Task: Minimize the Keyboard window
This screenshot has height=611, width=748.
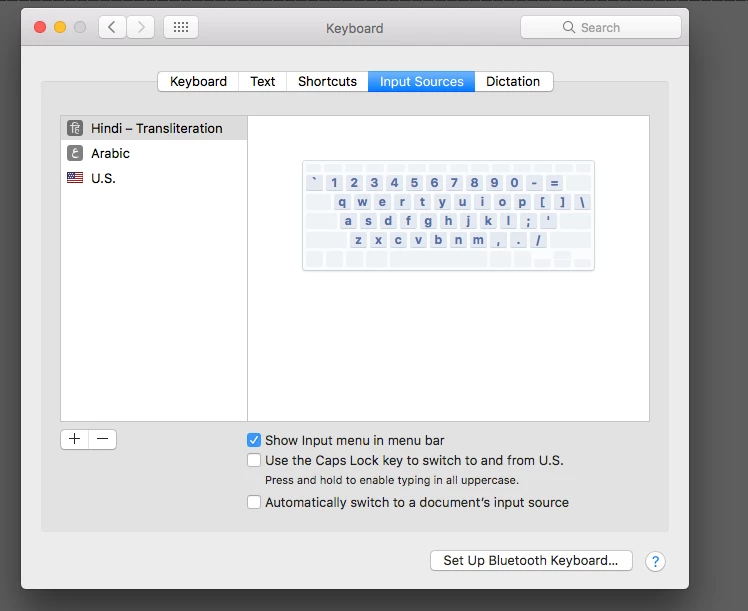Action: pos(60,27)
